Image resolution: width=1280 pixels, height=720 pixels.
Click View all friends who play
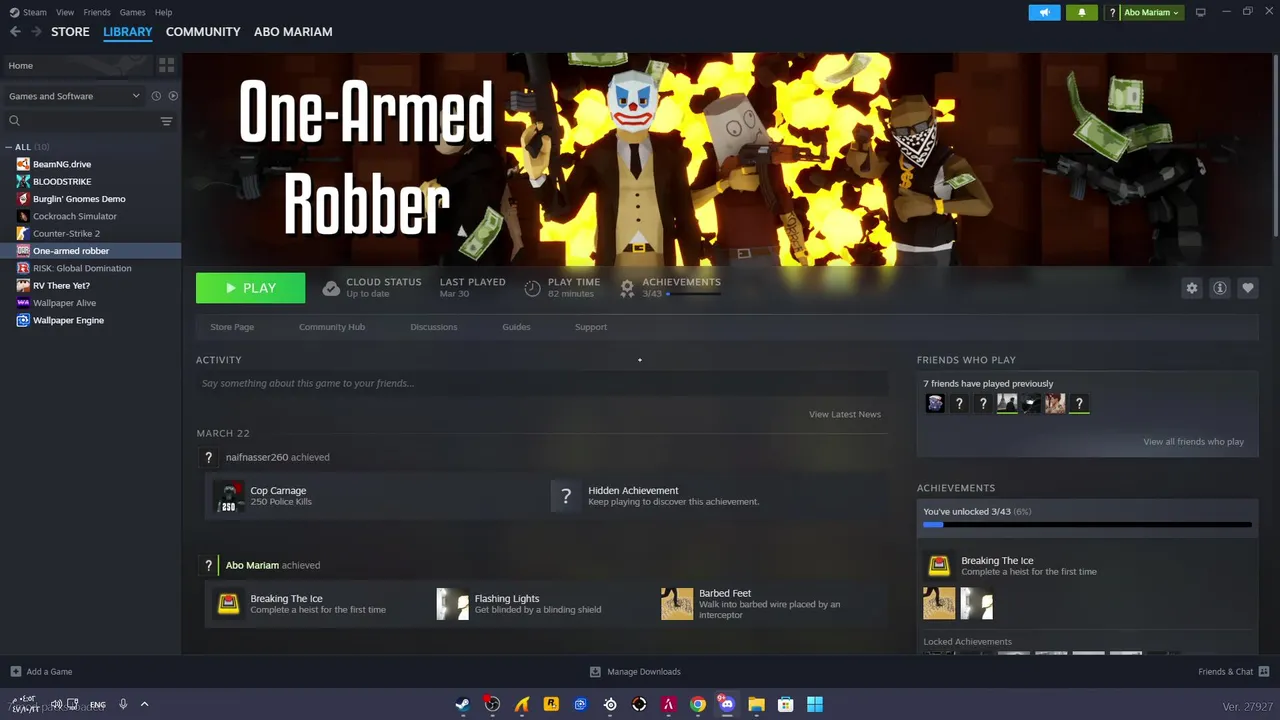point(1193,441)
